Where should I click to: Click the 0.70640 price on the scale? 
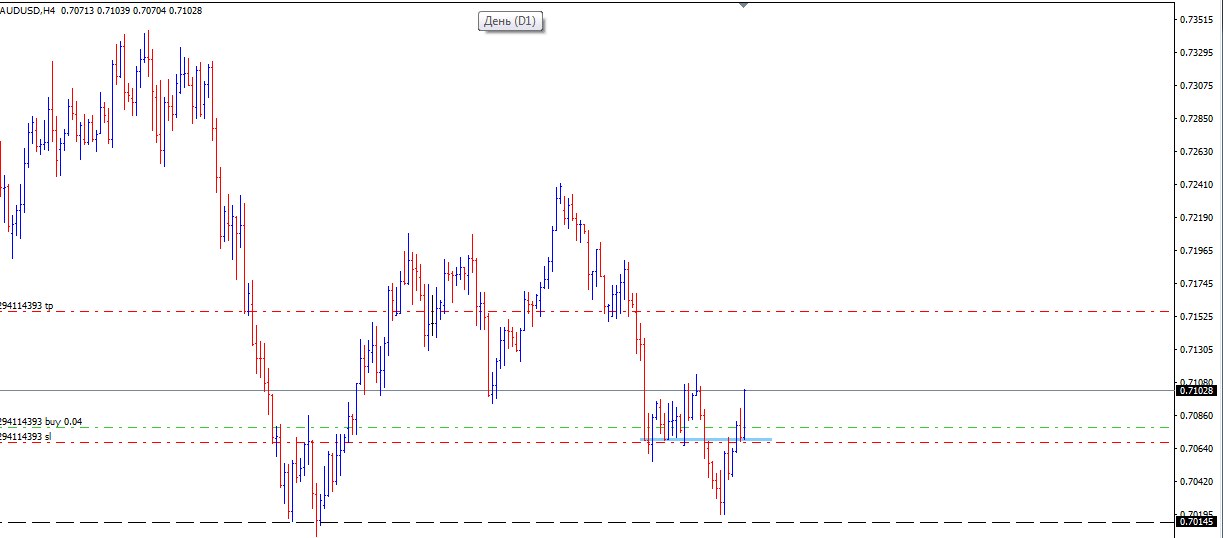[1196, 449]
